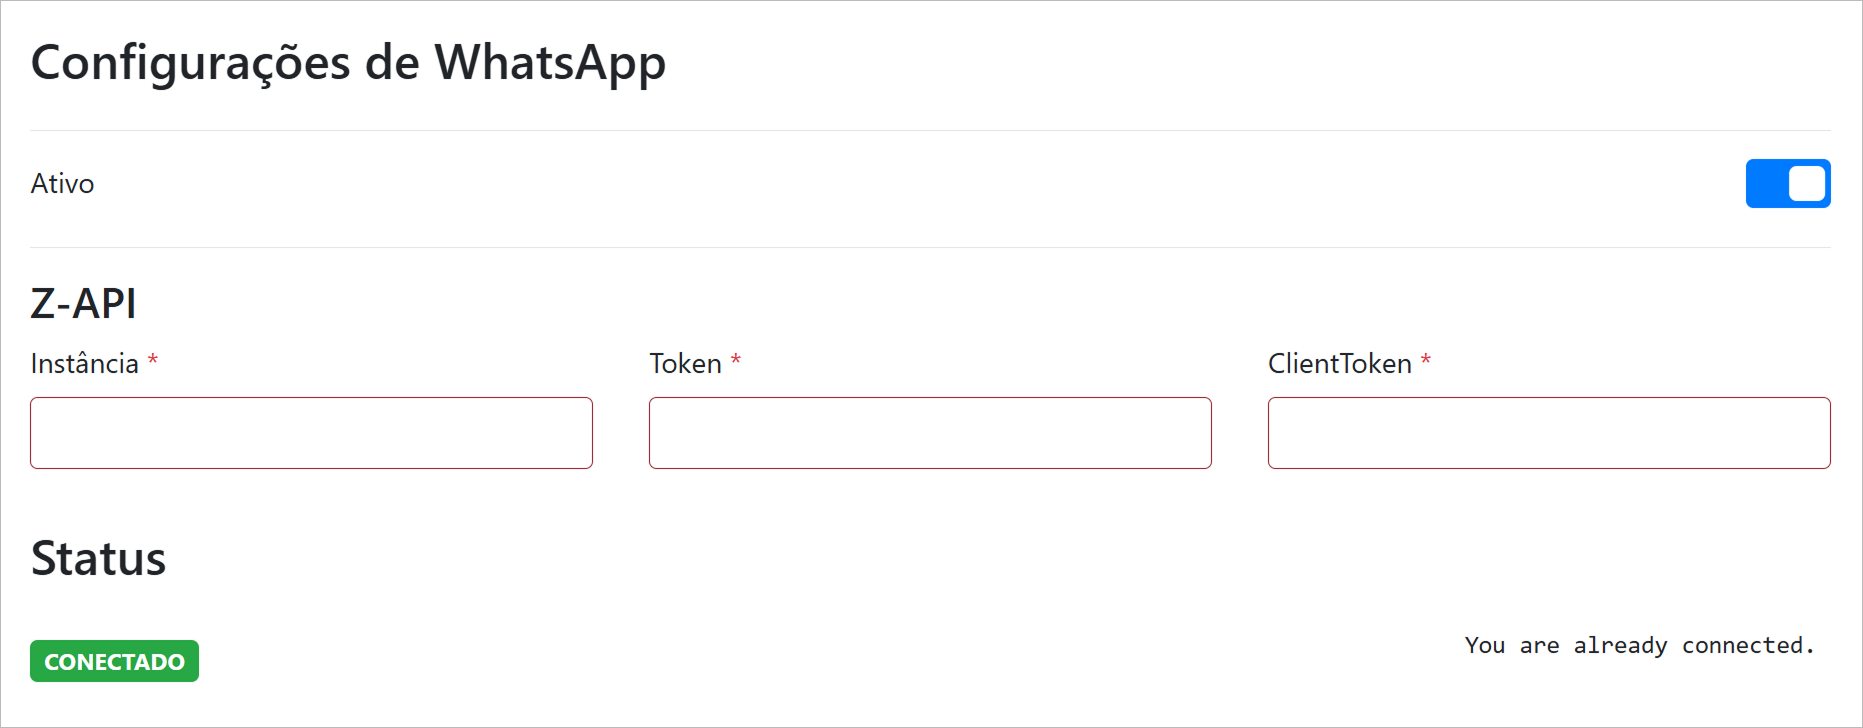The width and height of the screenshot is (1863, 728).
Task: Click the ClientToken field label
Action: pyautogui.click(x=1339, y=363)
